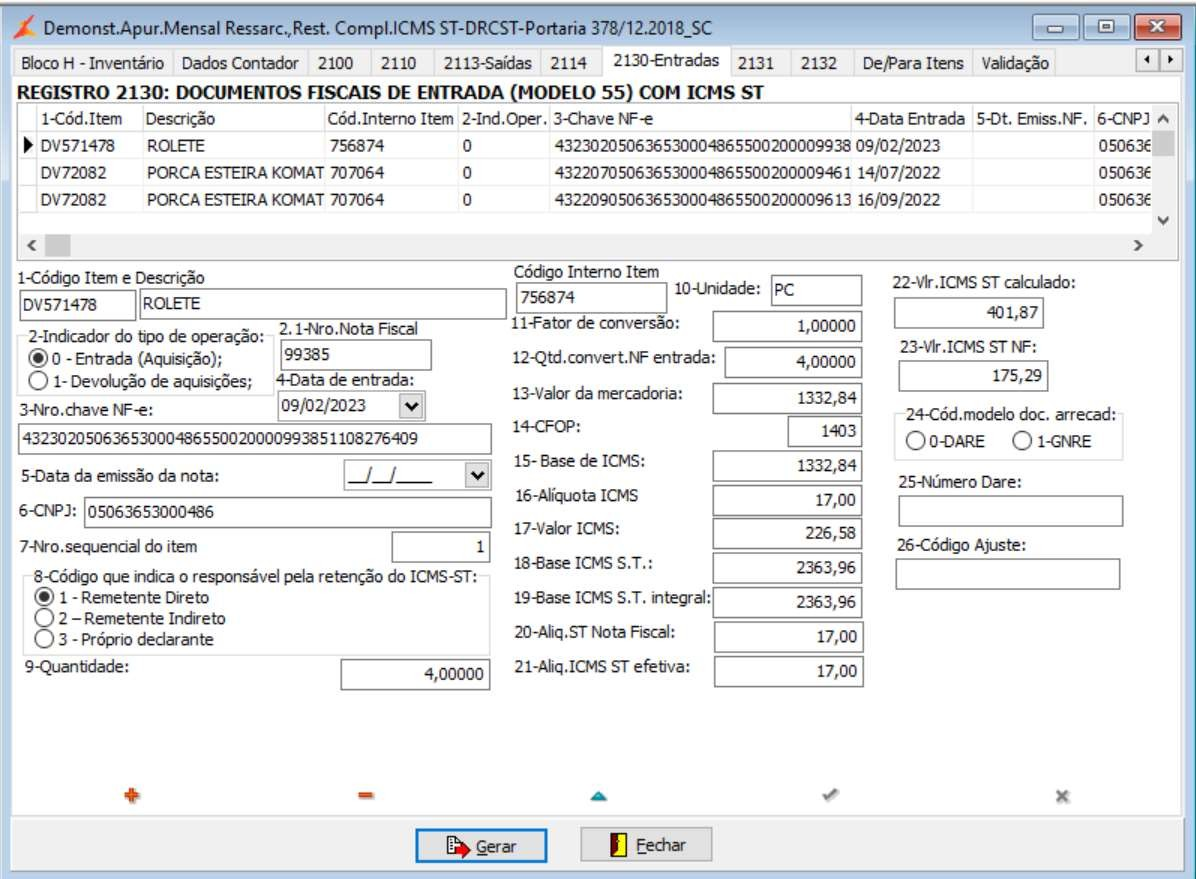1196x879 pixels.
Task: Switch to the De/Para Itens tab
Action: pos(913,63)
